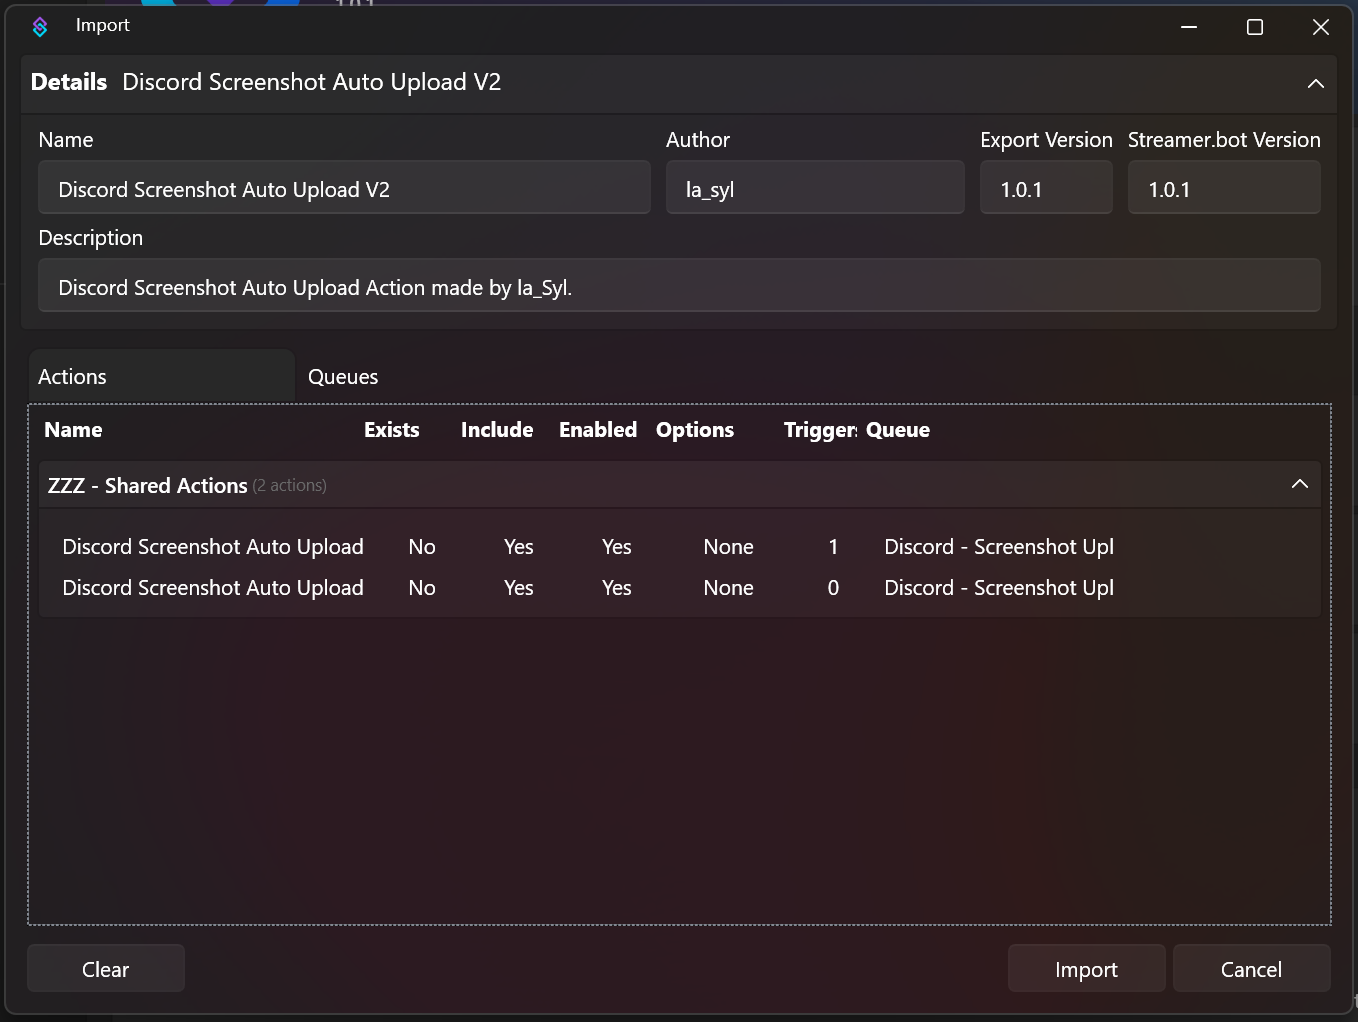Click inside the Description text box
Image resolution: width=1358 pixels, height=1022 pixels.
click(678, 287)
